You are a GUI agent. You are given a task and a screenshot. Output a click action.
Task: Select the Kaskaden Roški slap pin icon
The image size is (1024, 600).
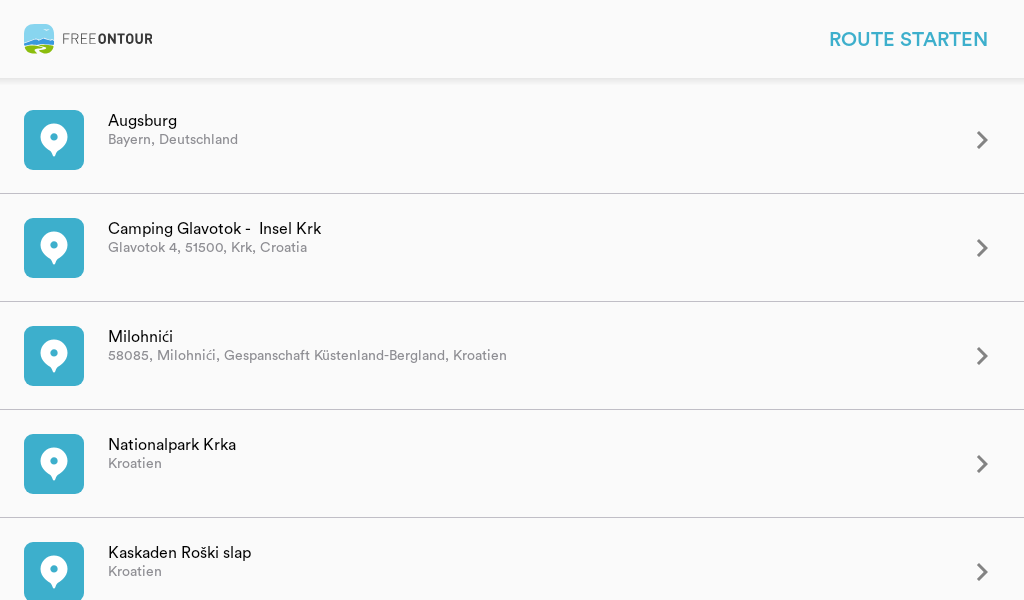(54, 571)
